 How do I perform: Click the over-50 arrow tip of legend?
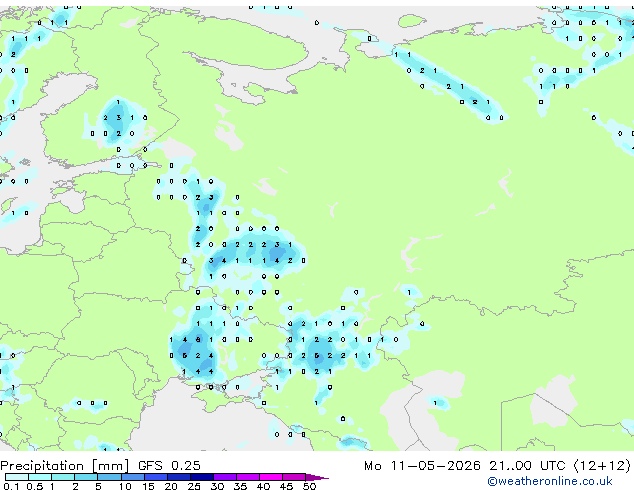point(317,477)
